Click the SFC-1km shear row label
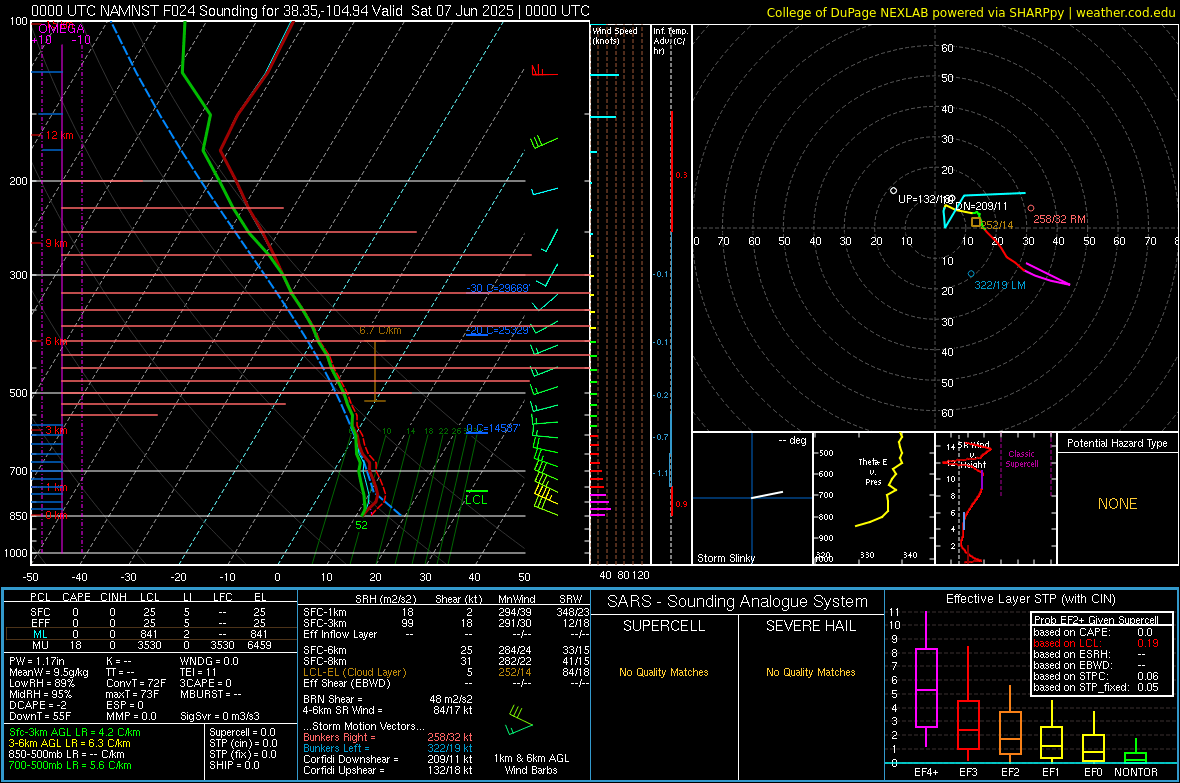 [325, 612]
